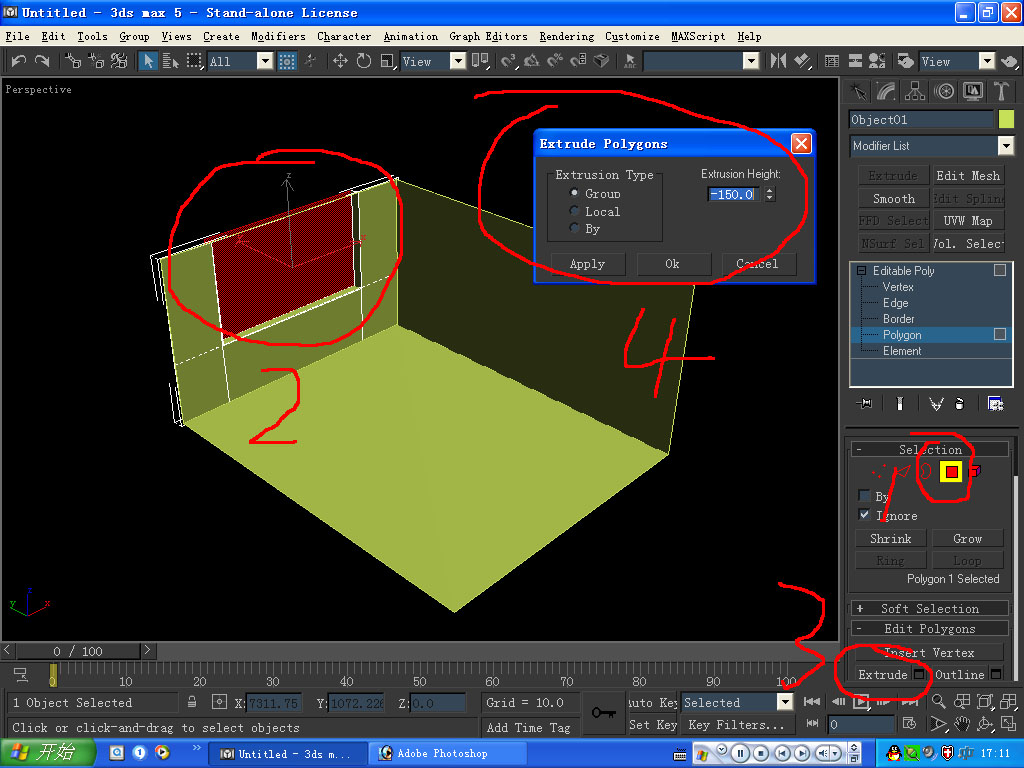The height and width of the screenshot is (768, 1024).
Task: Click Apply in Extrude Polygons dialog
Action: pos(588,264)
